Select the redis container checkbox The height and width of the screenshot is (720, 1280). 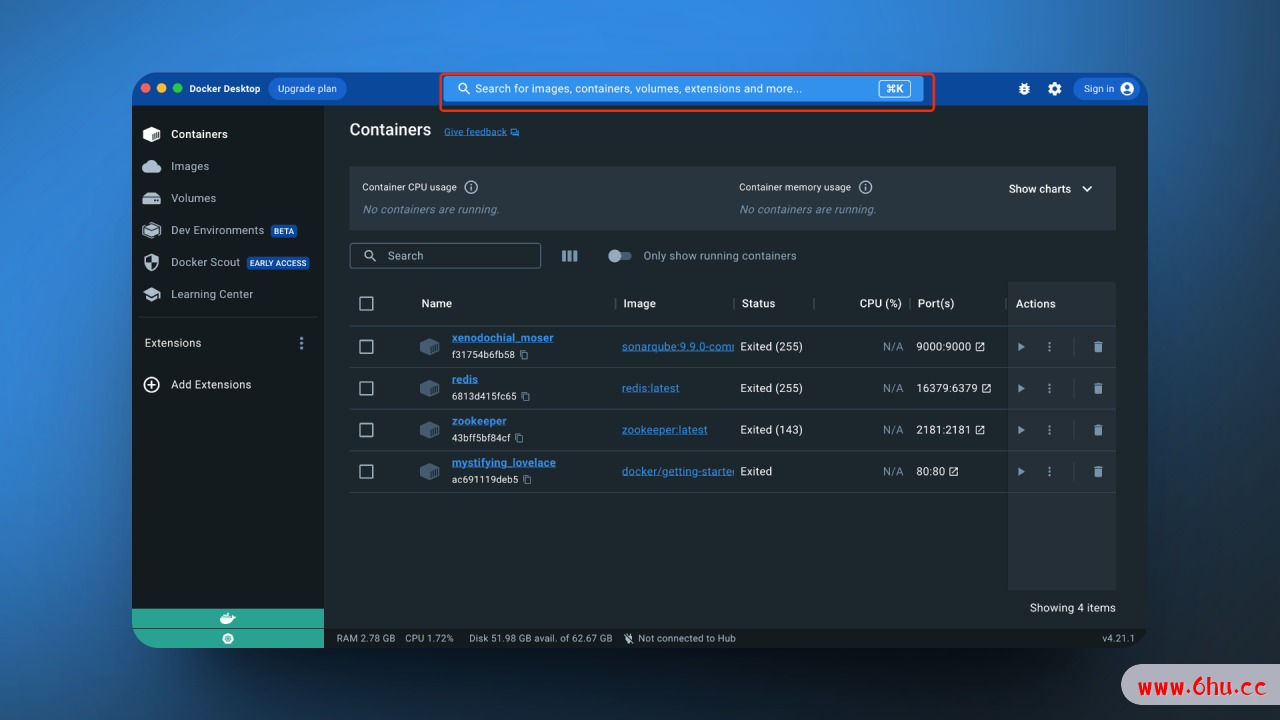366,388
